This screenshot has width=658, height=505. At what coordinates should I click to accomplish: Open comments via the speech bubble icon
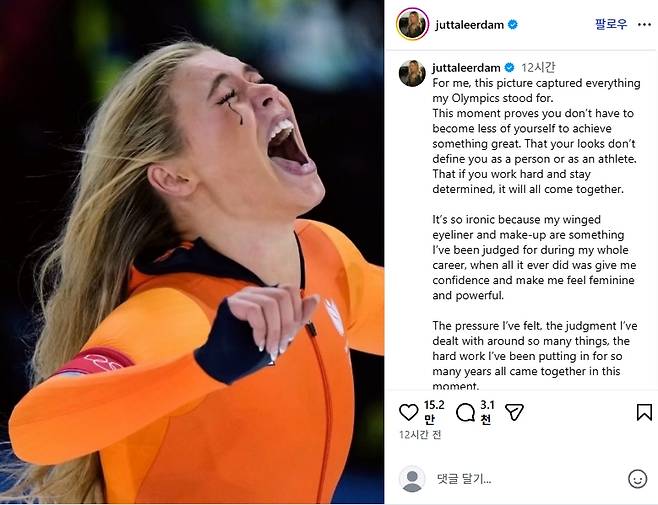pyautogui.click(x=465, y=412)
